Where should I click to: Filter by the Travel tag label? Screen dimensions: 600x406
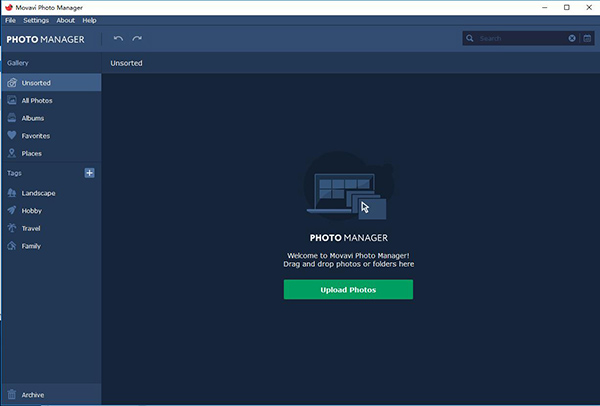[31, 228]
